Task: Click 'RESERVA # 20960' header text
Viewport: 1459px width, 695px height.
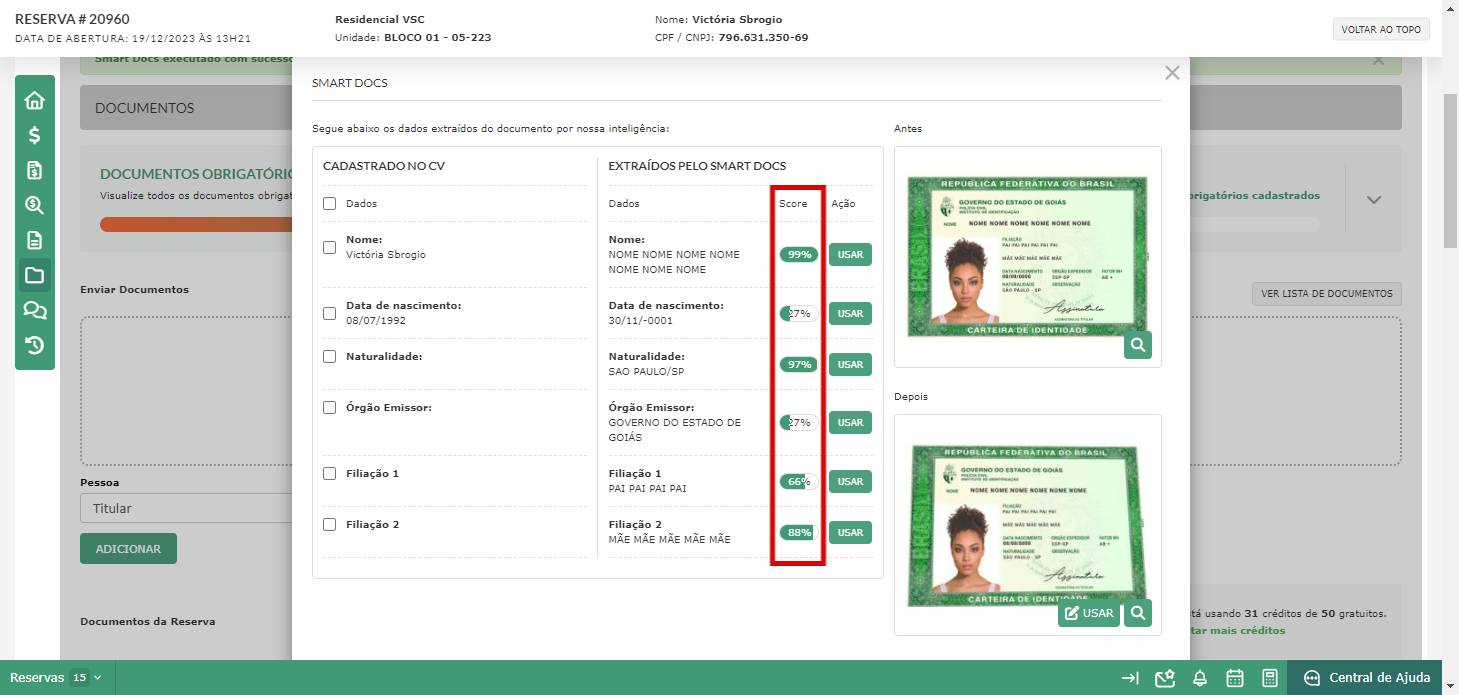Action: (x=72, y=19)
